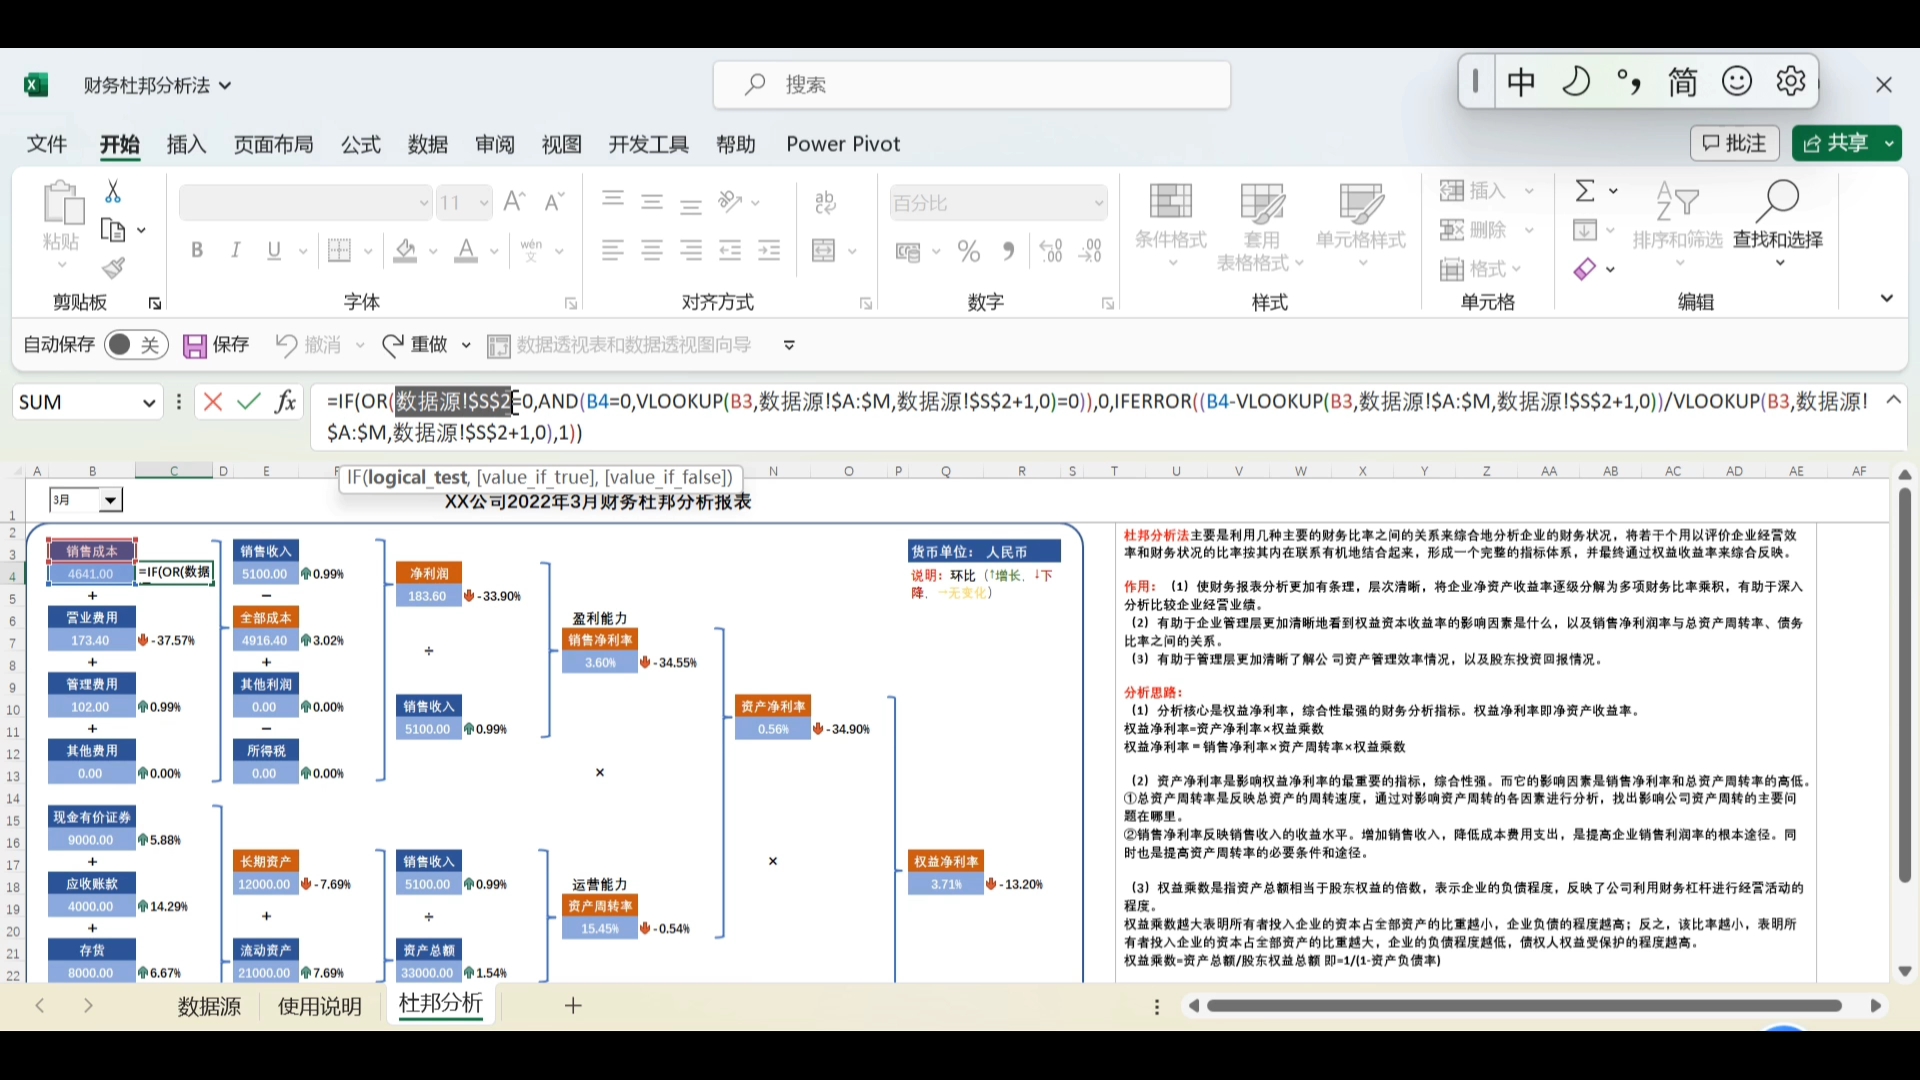This screenshot has height=1080, width=1920.
Task: Open Insert Function fx dialog
Action: coord(286,402)
